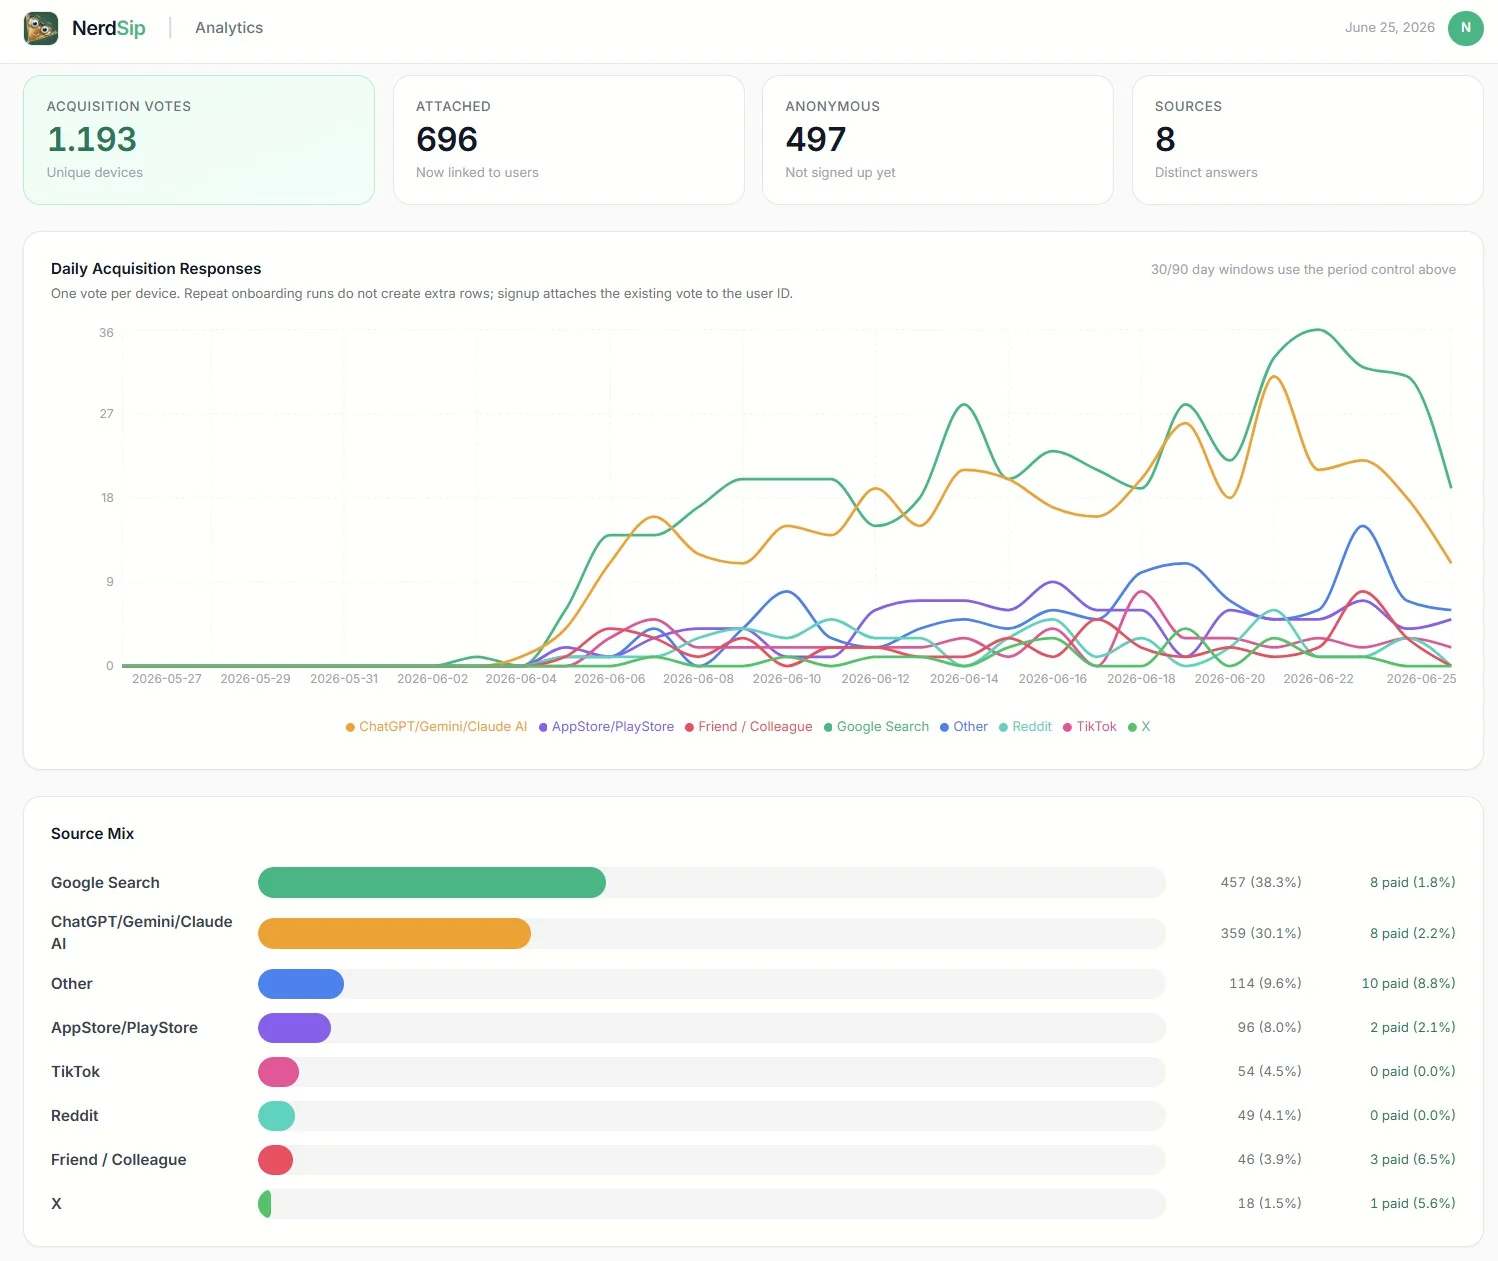Viewport: 1498px width, 1261px height.
Task: Select the Attached 696 card
Action: pos(569,140)
